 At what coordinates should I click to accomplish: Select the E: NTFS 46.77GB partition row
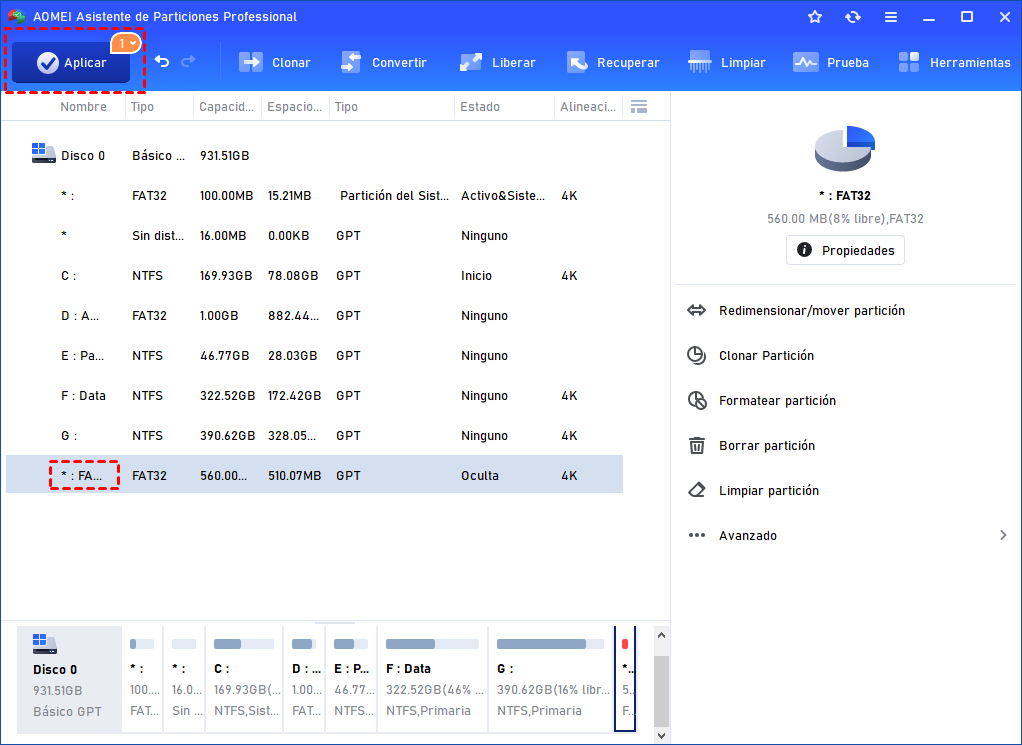tap(314, 355)
